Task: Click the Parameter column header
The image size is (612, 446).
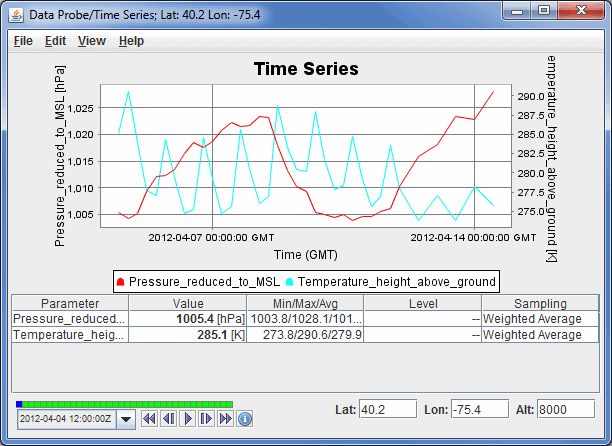Action: coord(70,303)
